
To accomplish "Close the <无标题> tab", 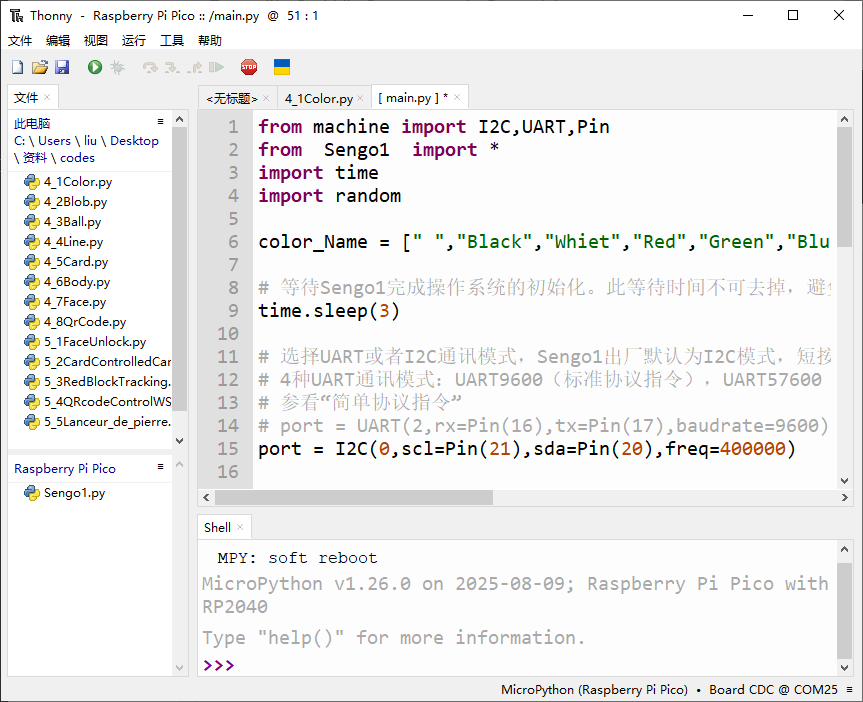I will coord(266,98).
